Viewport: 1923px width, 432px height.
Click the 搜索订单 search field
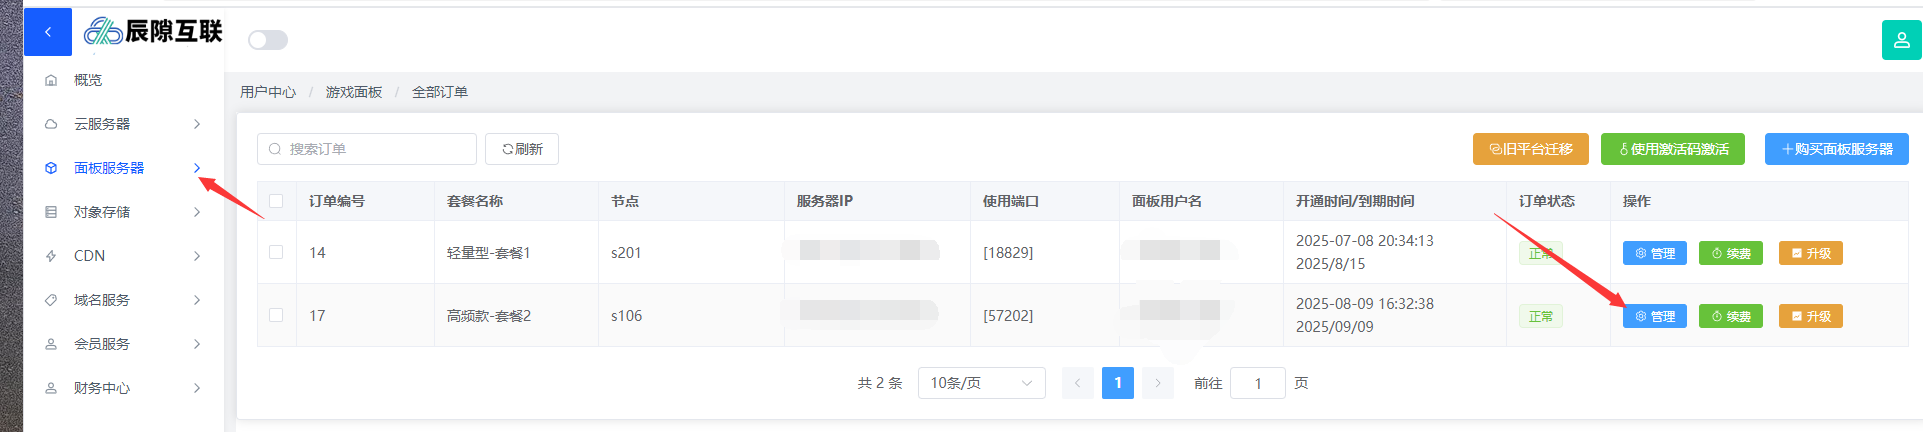click(367, 149)
